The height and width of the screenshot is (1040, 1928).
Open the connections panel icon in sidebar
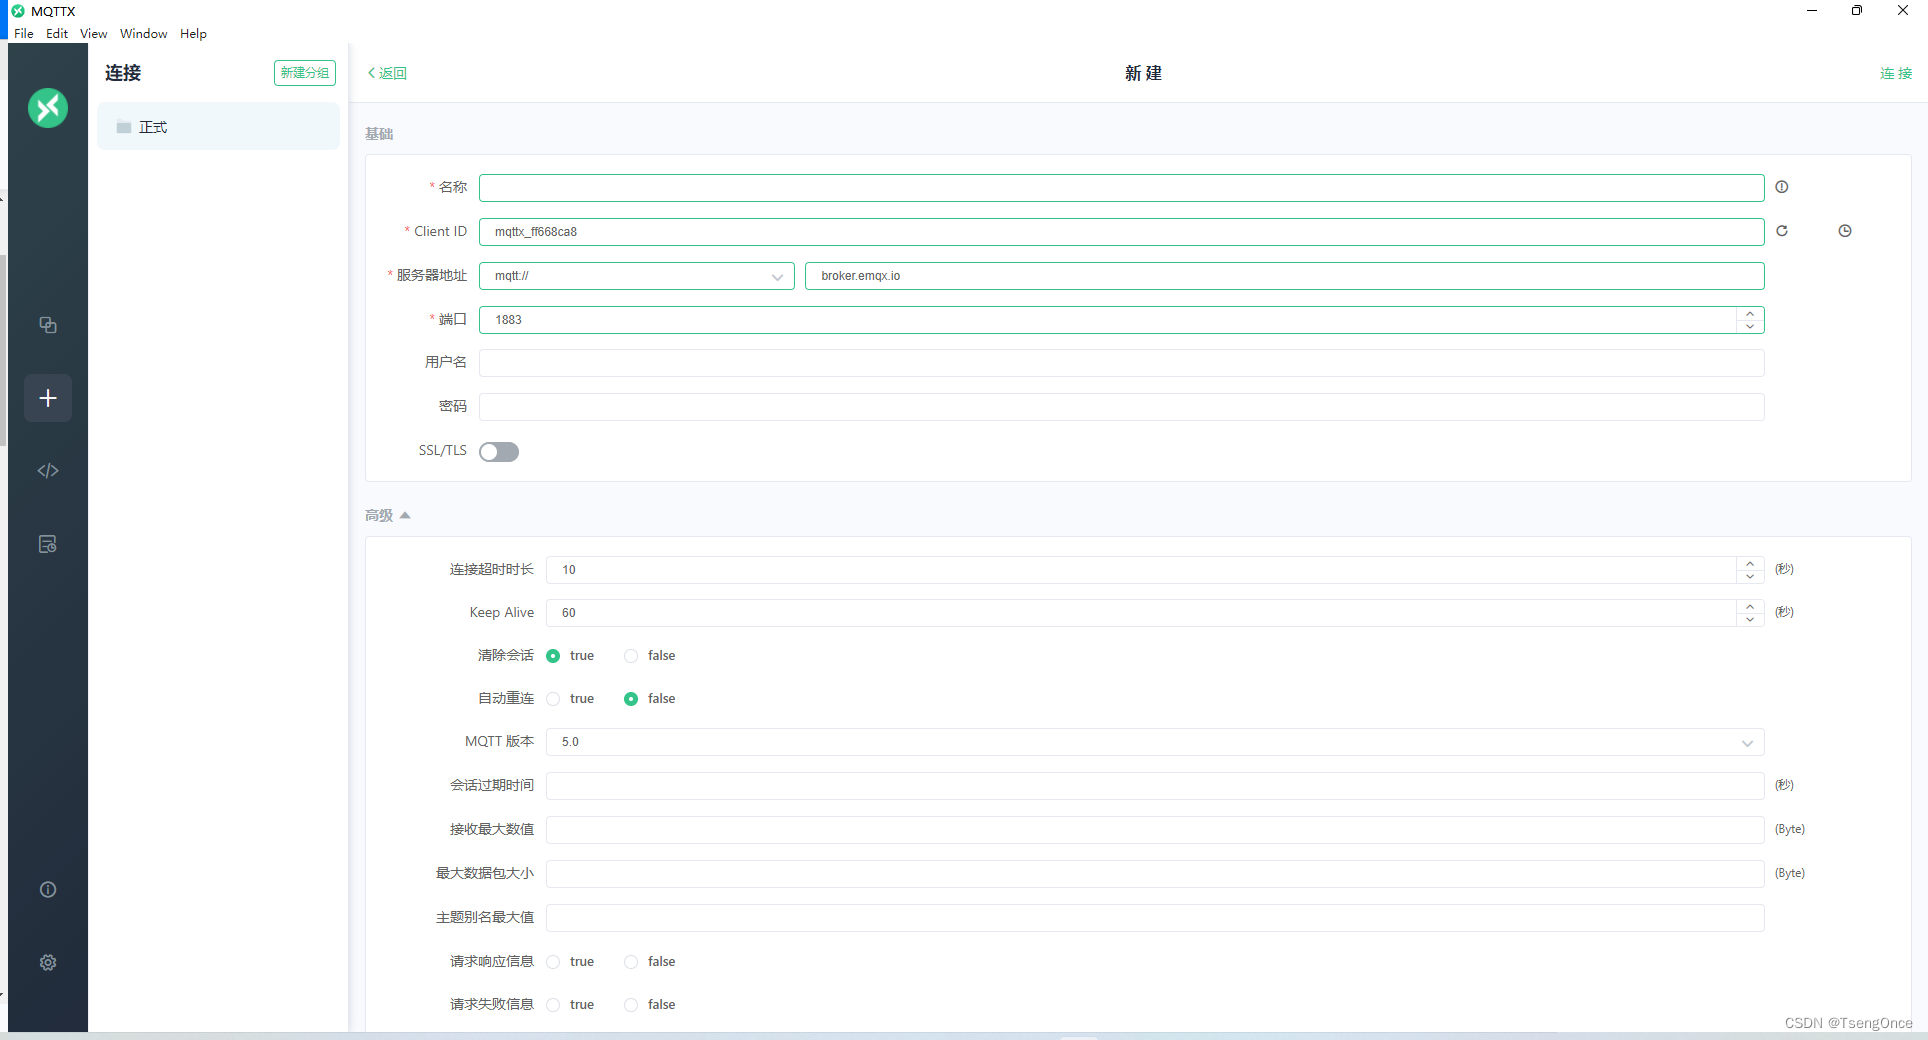click(47, 325)
